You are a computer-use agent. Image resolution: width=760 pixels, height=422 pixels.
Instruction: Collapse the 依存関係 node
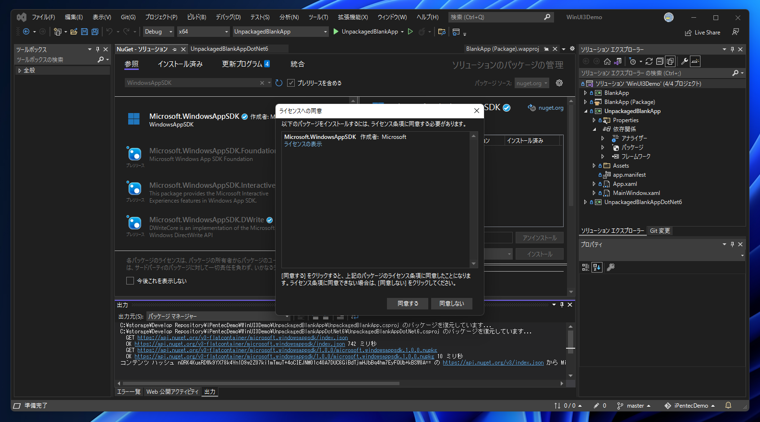(594, 129)
